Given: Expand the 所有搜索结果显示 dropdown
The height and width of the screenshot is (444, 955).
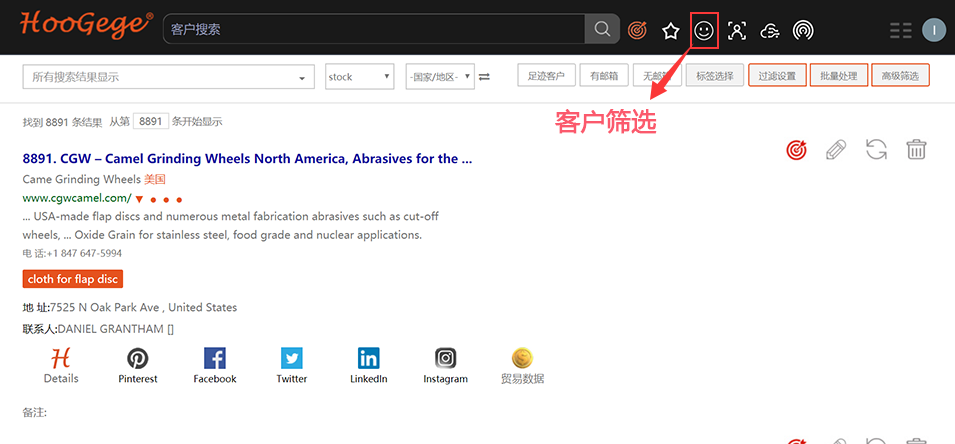Looking at the screenshot, I should pos(169,77).
